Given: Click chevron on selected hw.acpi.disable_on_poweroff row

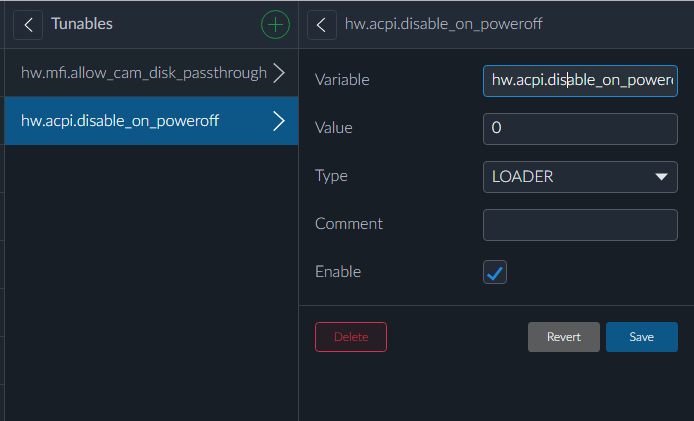Looking at the screenshot, I should click(x=279, y=121).
